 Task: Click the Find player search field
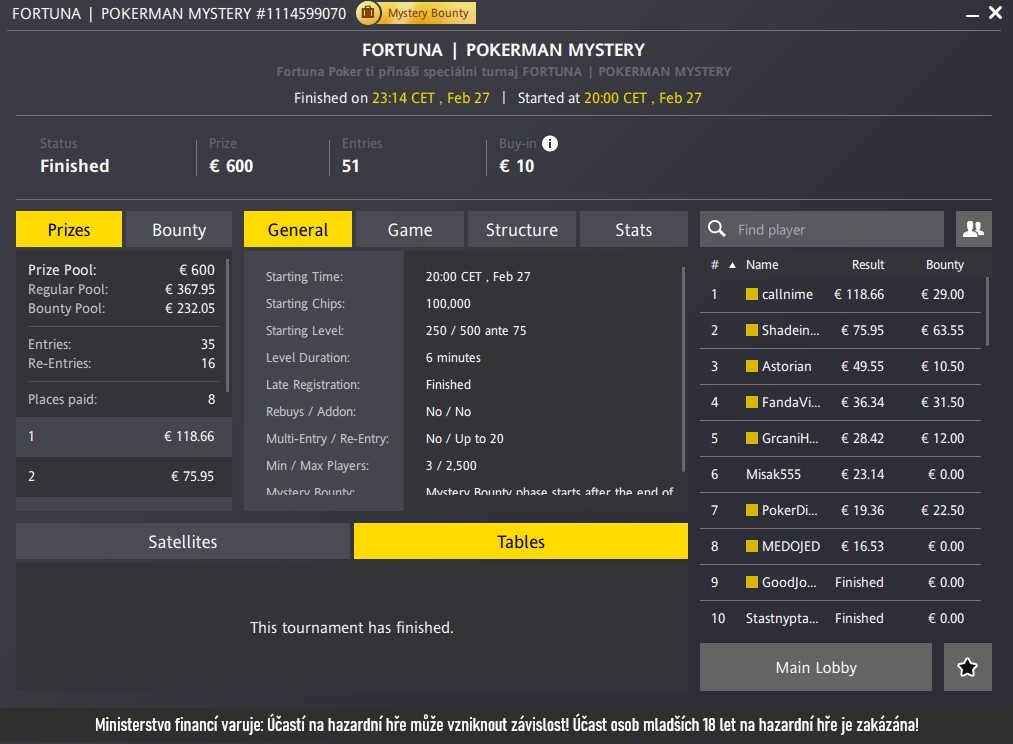[x=835, y=230]
